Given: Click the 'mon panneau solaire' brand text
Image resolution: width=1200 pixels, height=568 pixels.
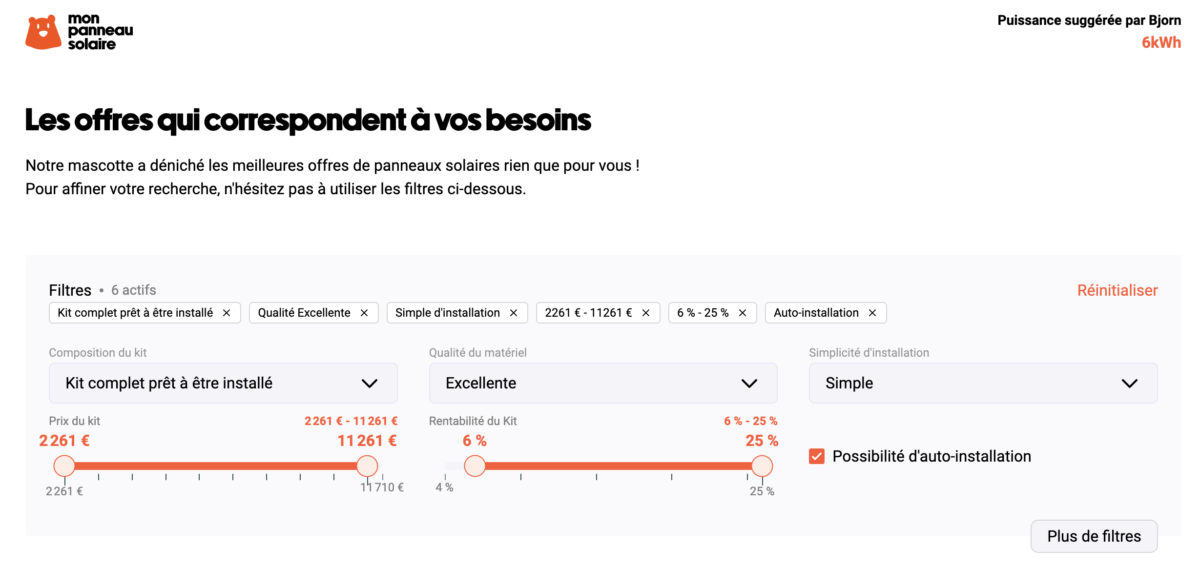Looking at the screenshot, I should 99,32.
